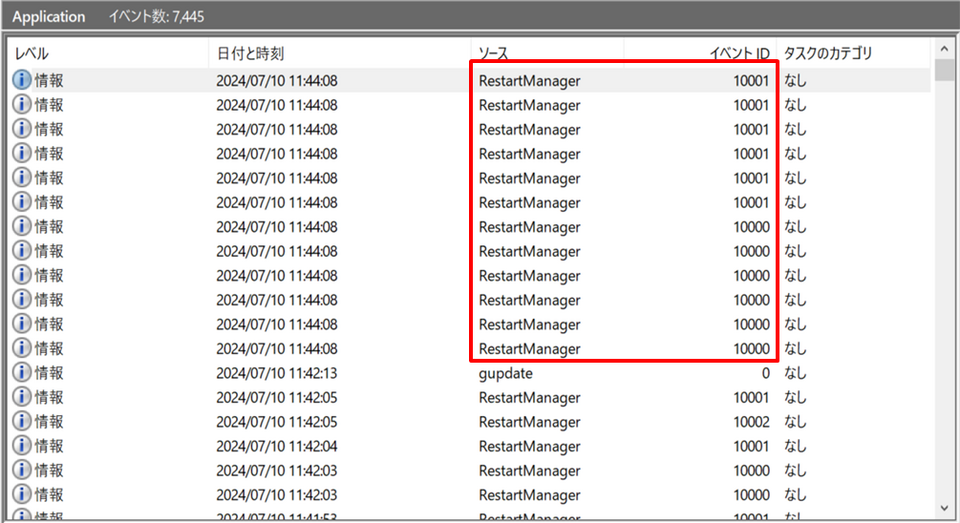Click the info icon on the event ID 10002 row
This screenshot has width=960, height=523.
point(22,422)
